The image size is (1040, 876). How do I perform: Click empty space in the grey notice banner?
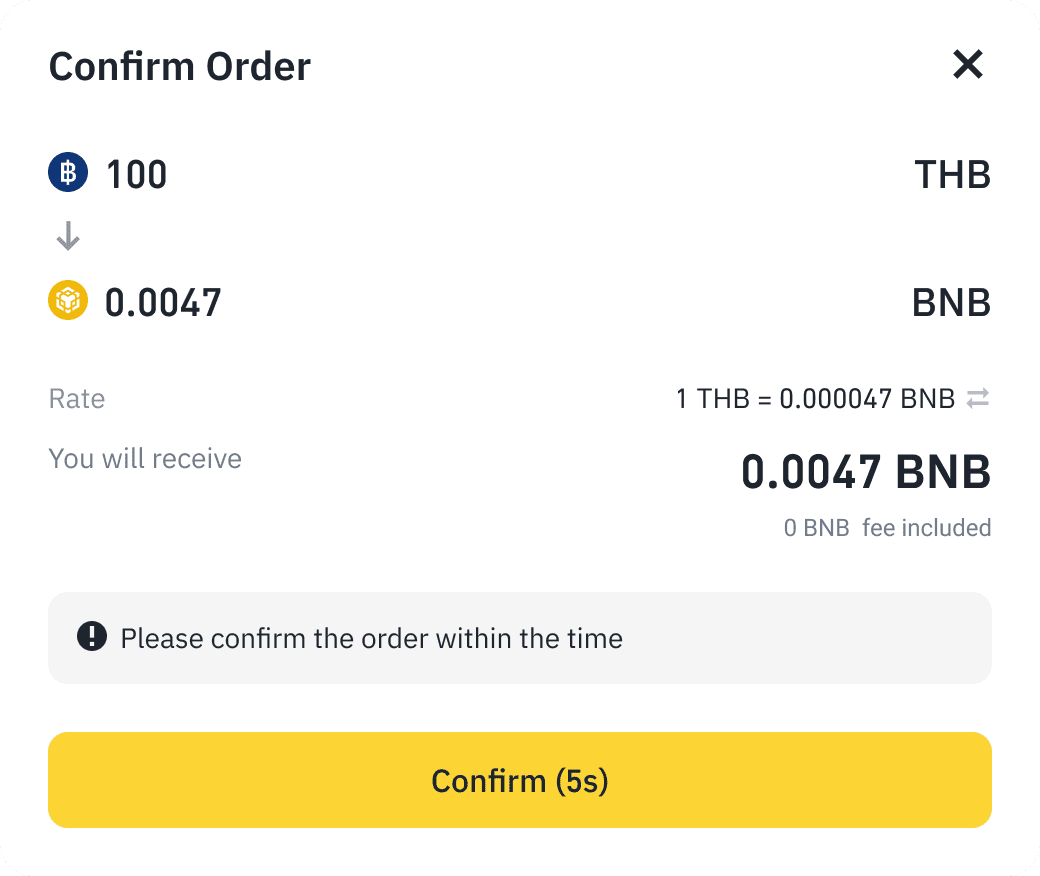coord(820,638)
